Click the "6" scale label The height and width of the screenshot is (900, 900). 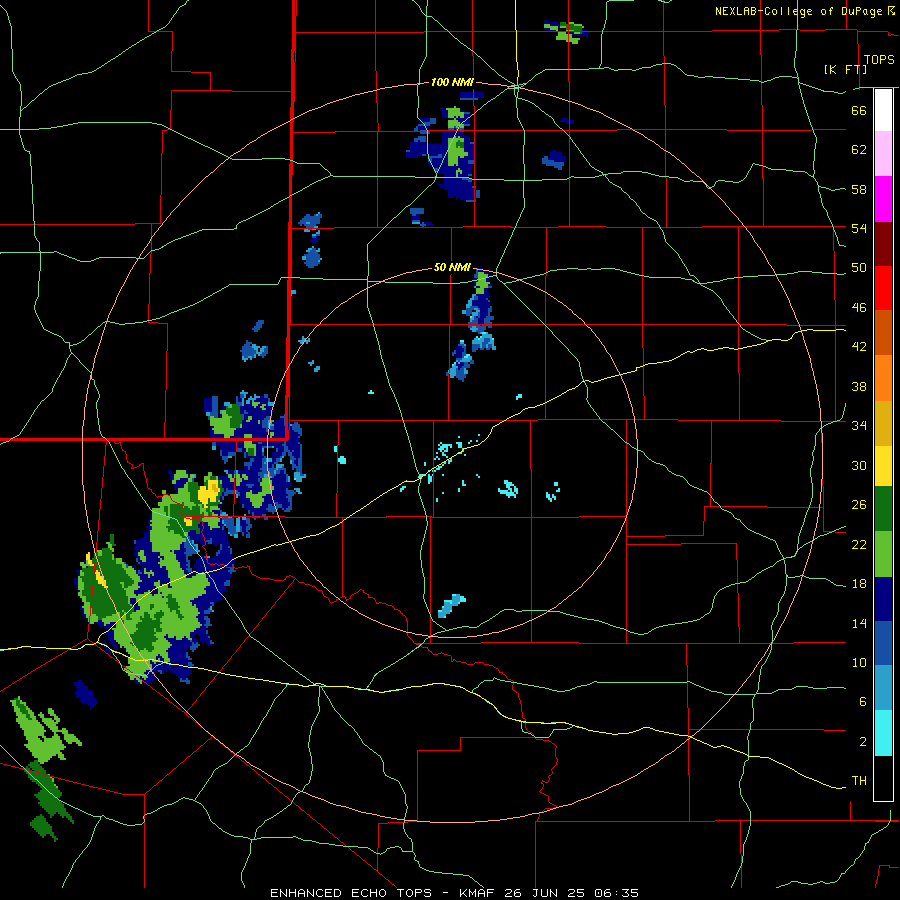[862, 702]
